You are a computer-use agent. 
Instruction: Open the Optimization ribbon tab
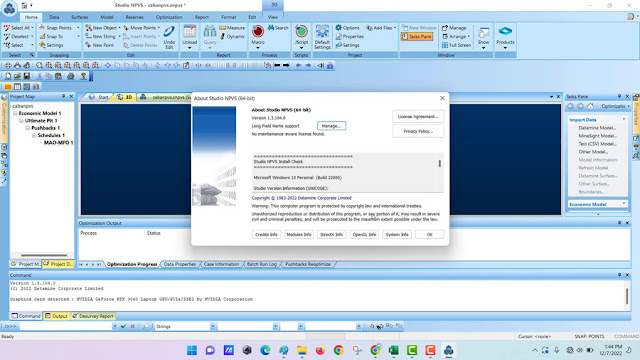(169, 17)
